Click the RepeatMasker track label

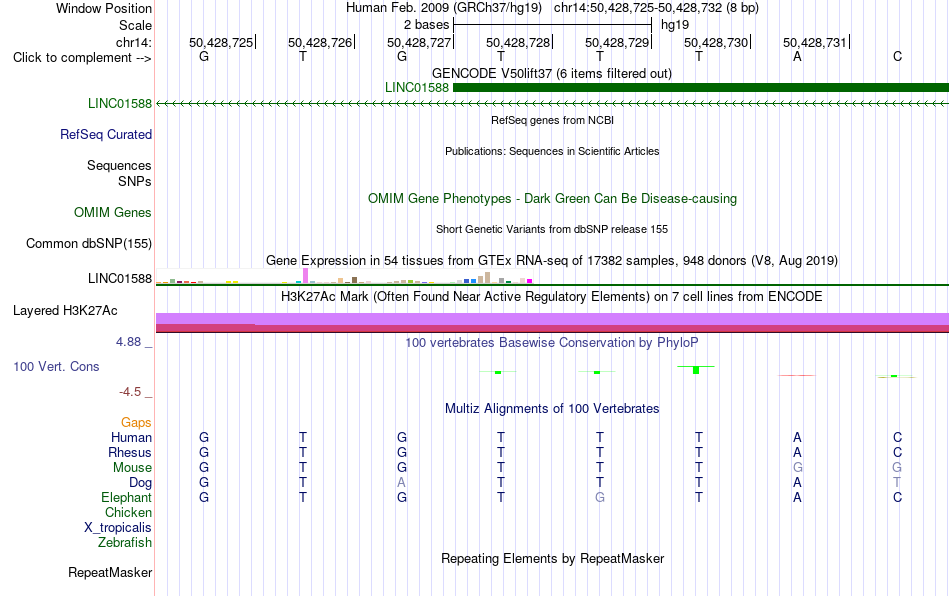point(110,572)
